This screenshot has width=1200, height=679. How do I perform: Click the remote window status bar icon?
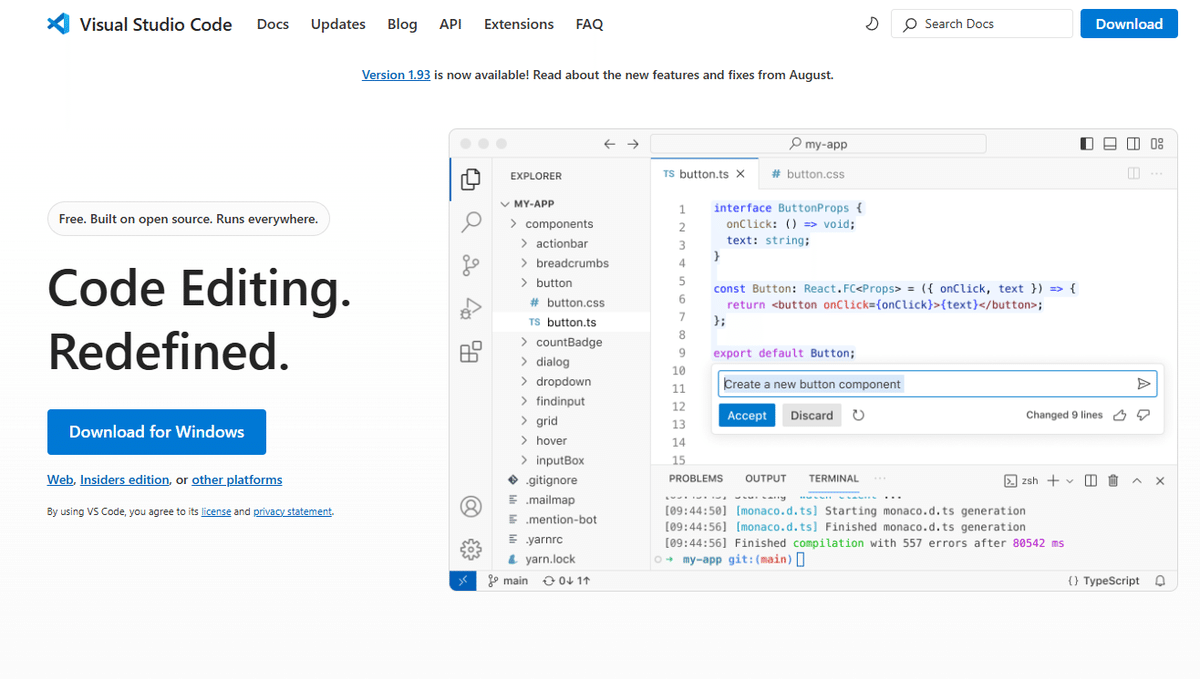[x=463, y=580]
